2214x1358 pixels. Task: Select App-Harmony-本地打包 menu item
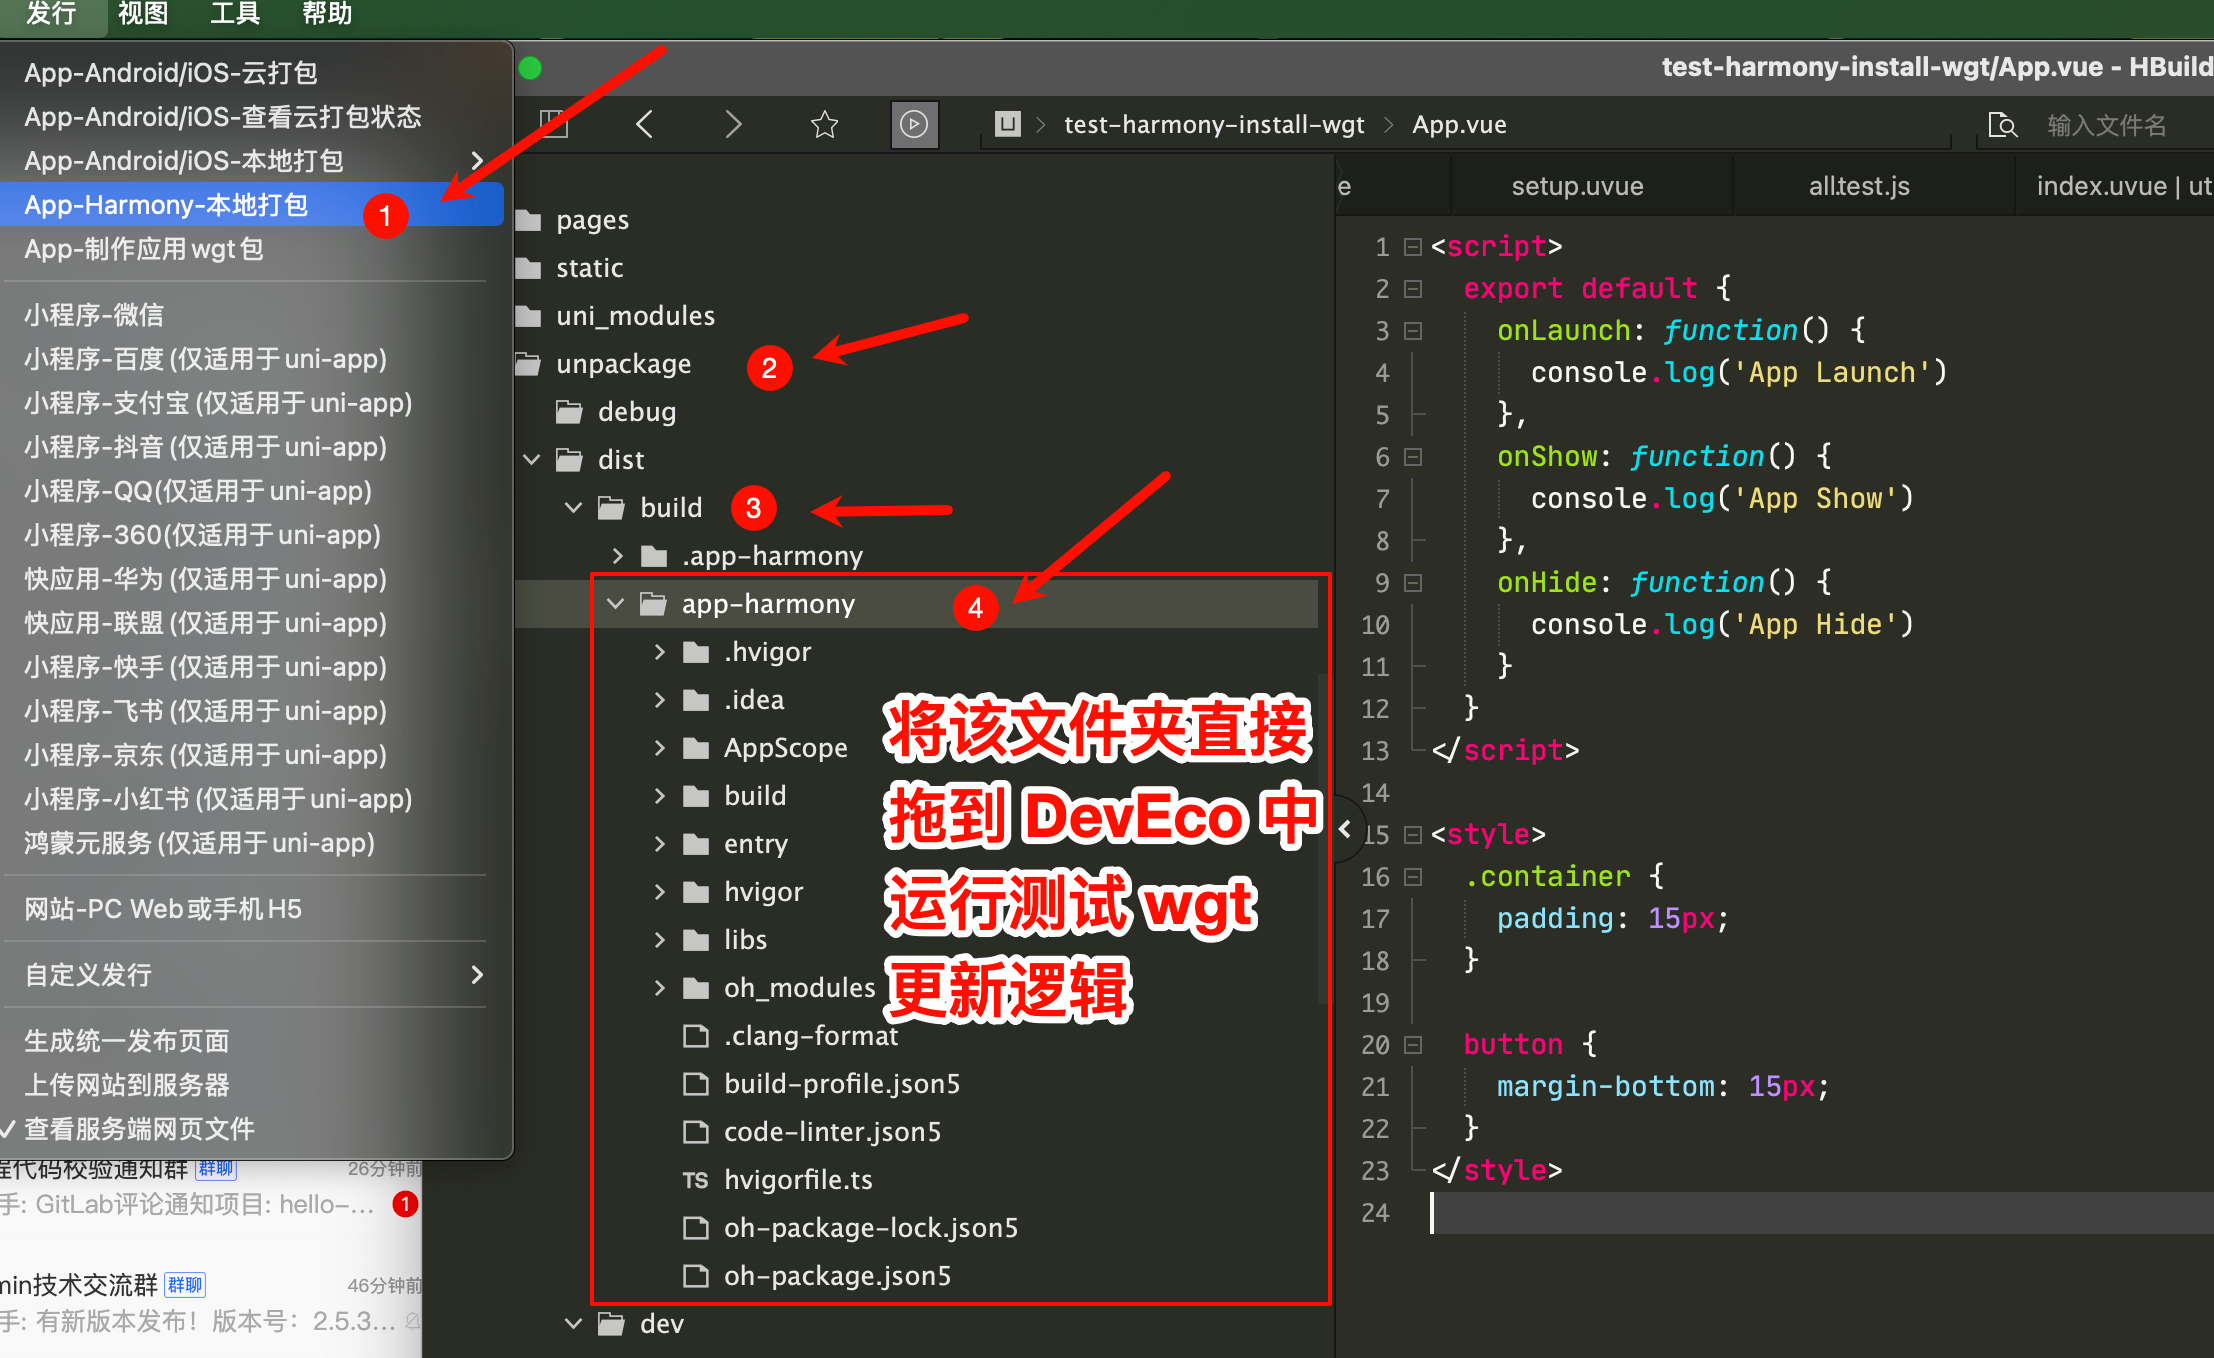pos(166,205)
